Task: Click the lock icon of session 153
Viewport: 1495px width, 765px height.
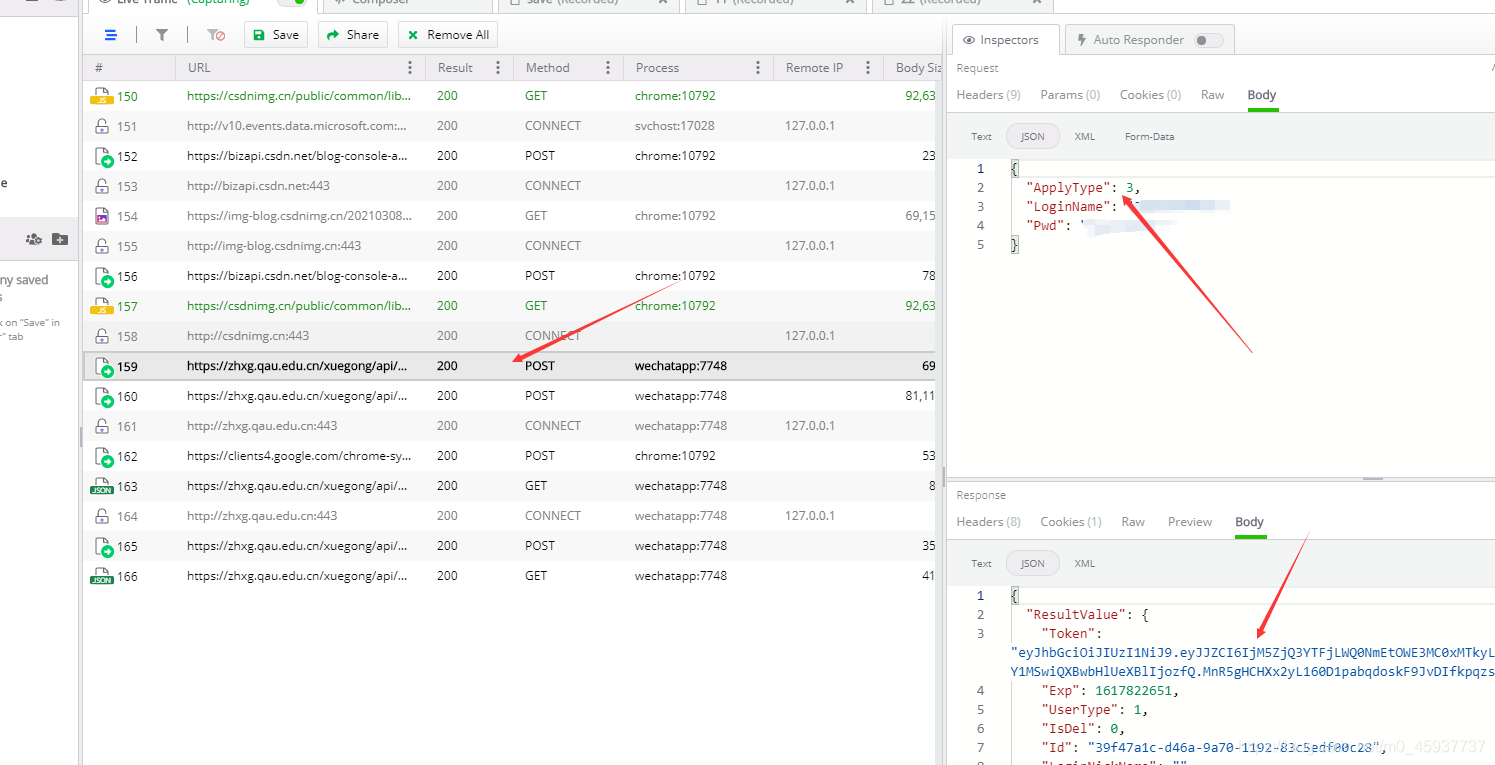Action: (x=102, y=186)
